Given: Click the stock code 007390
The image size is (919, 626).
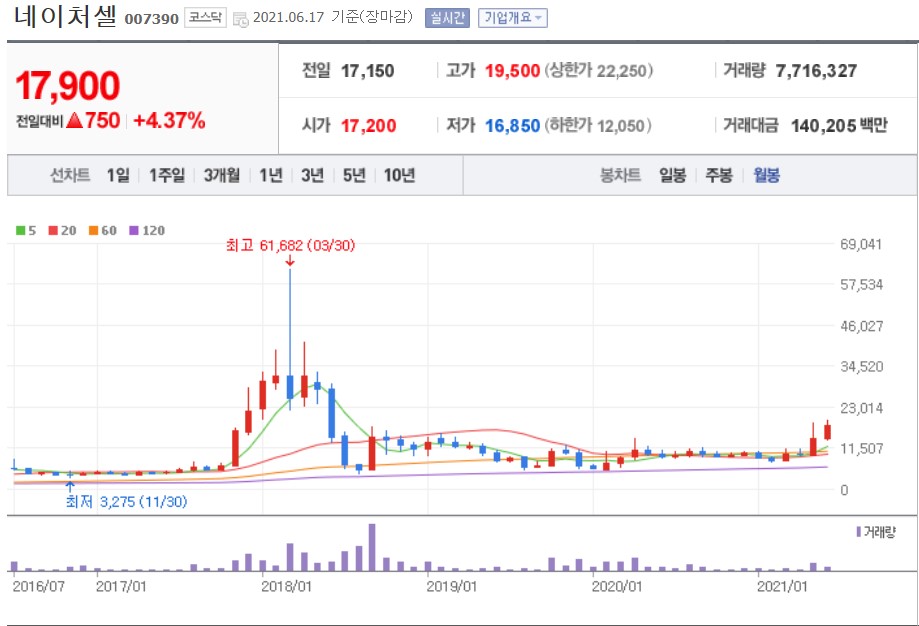Looking at the screenshot, I should pos(152,19).
